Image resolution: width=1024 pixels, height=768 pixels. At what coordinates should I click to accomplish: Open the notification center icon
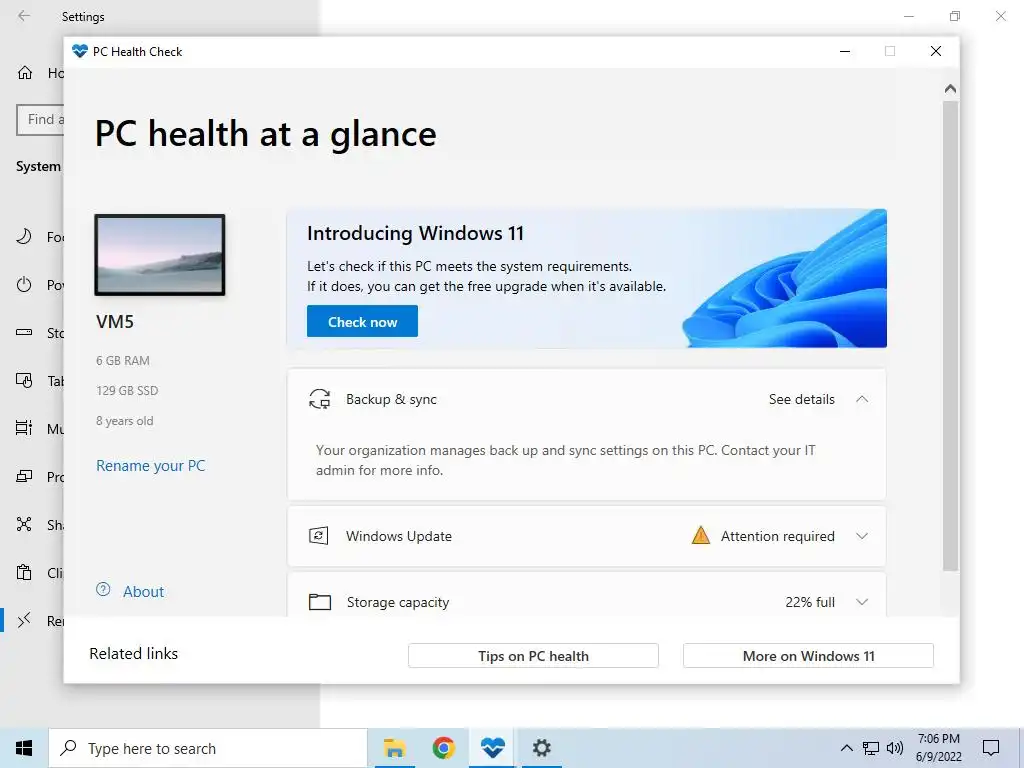click(x=991, y=748)
